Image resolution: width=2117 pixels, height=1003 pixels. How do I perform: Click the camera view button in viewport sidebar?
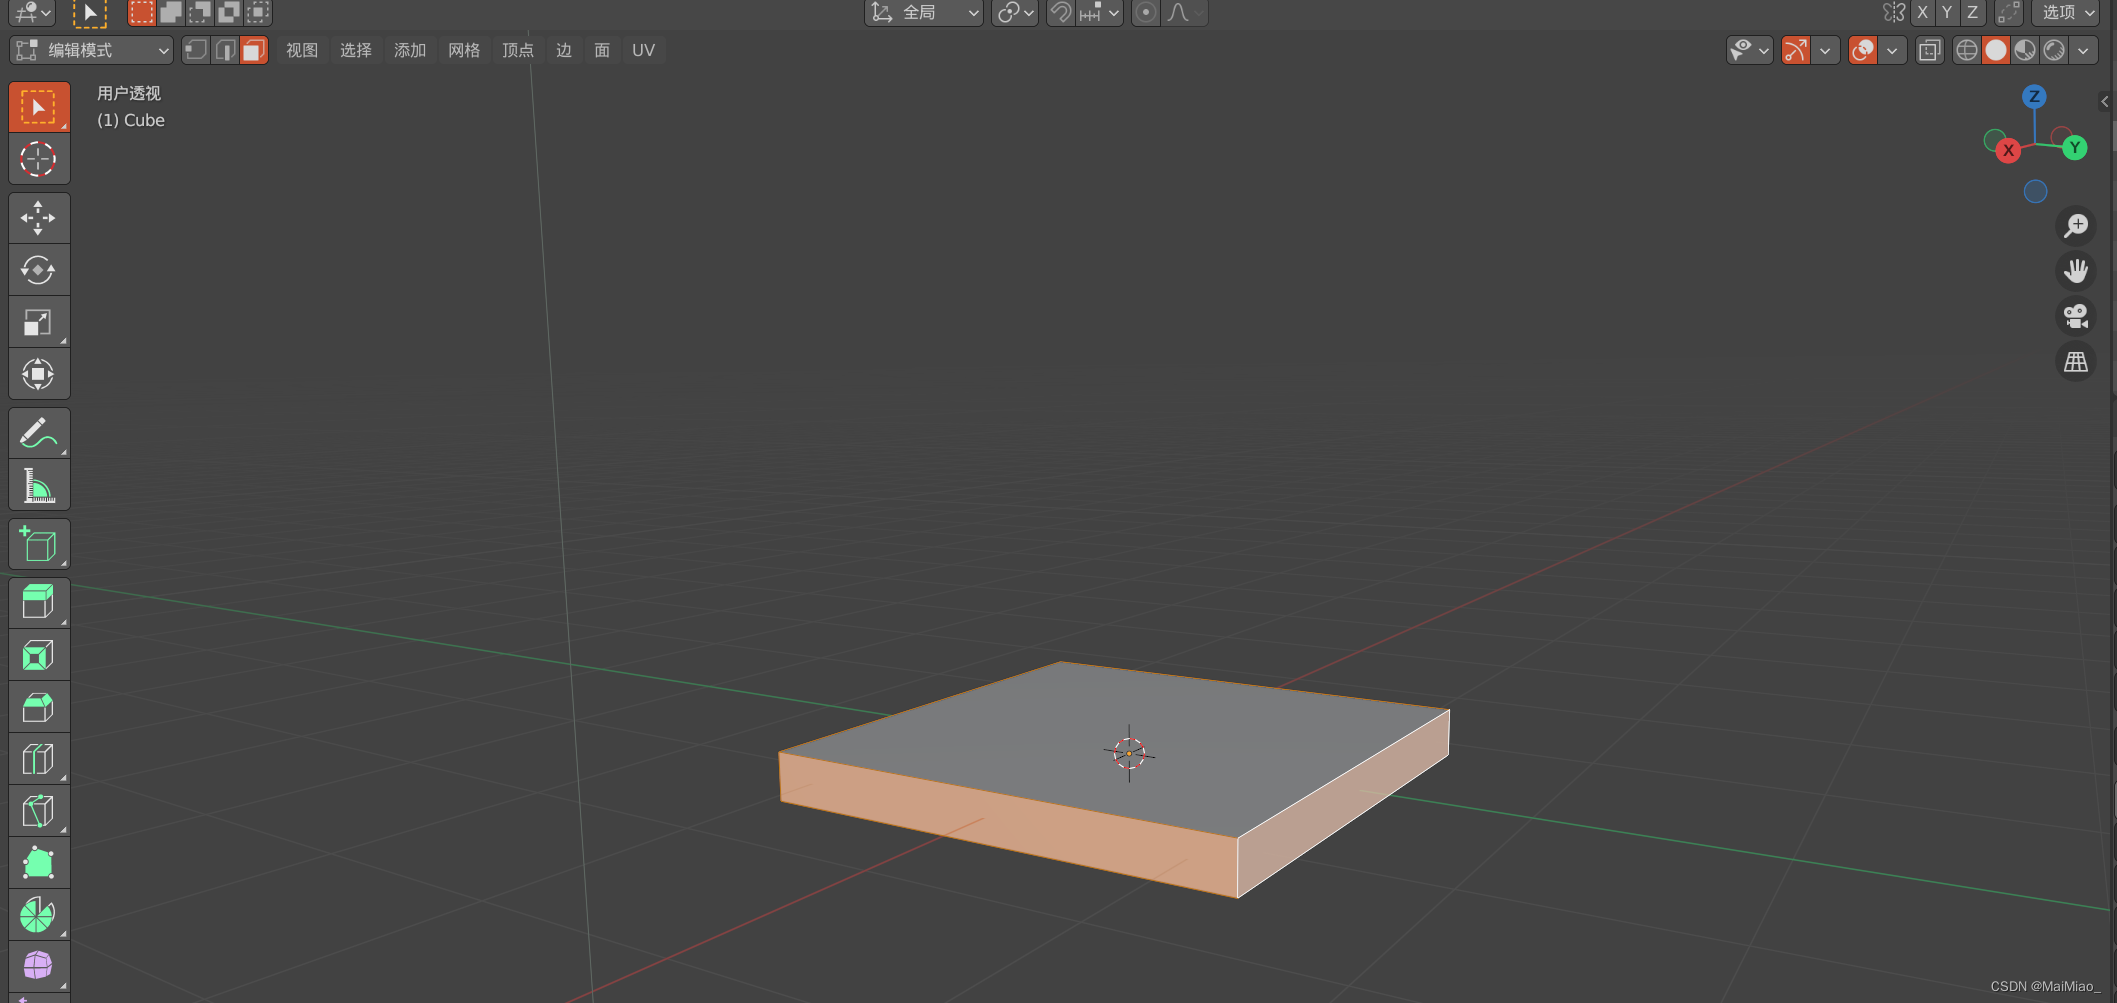2075,316
